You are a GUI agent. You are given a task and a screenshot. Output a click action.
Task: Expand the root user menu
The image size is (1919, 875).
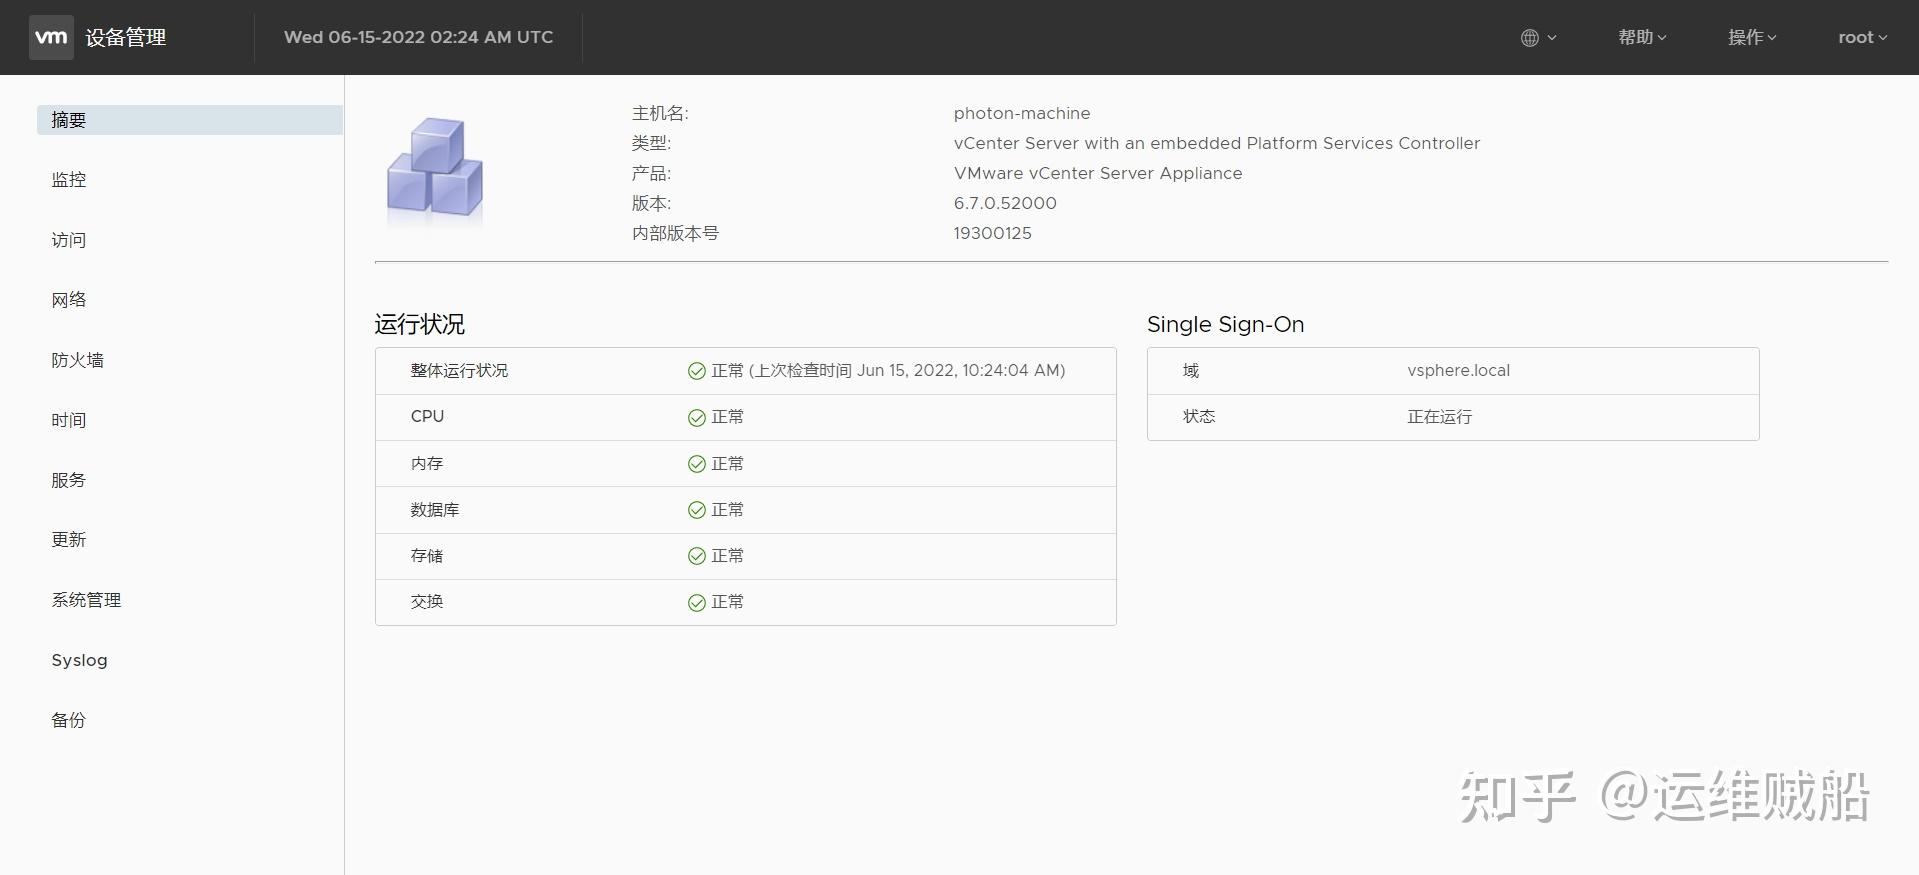click(1862, 38)
